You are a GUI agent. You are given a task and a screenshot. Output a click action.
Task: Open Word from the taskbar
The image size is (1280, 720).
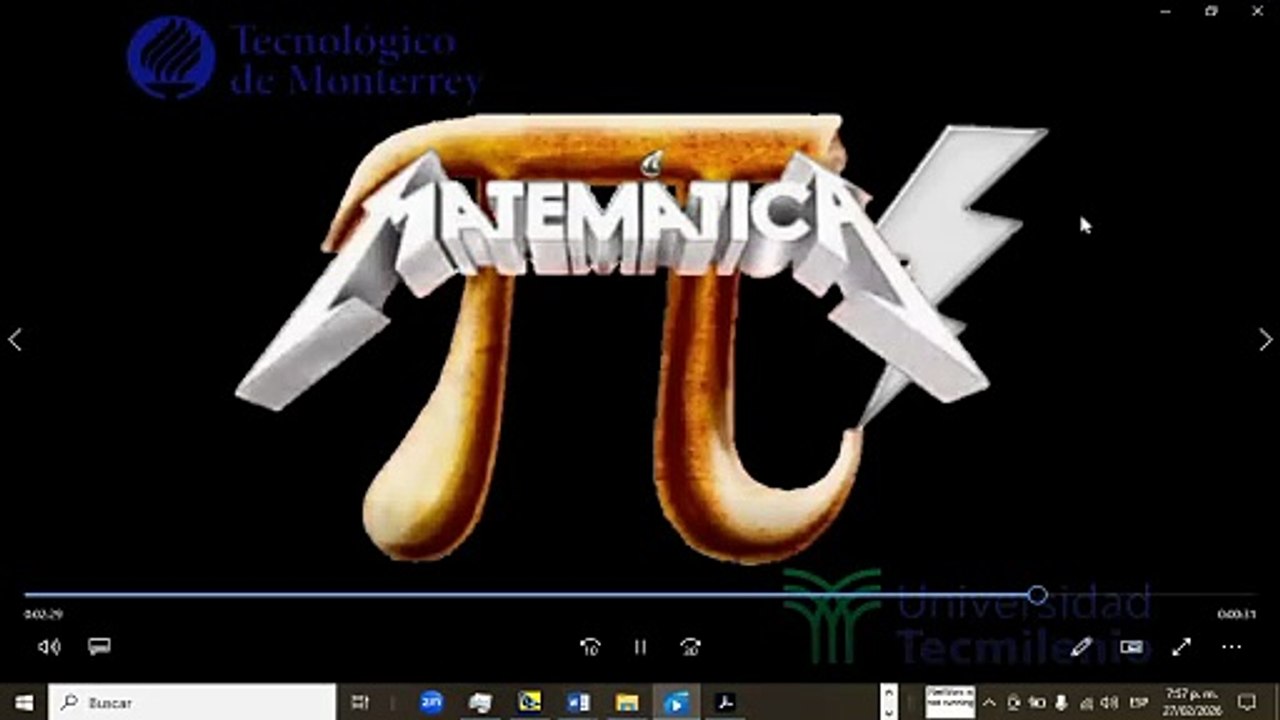[578, 703]
